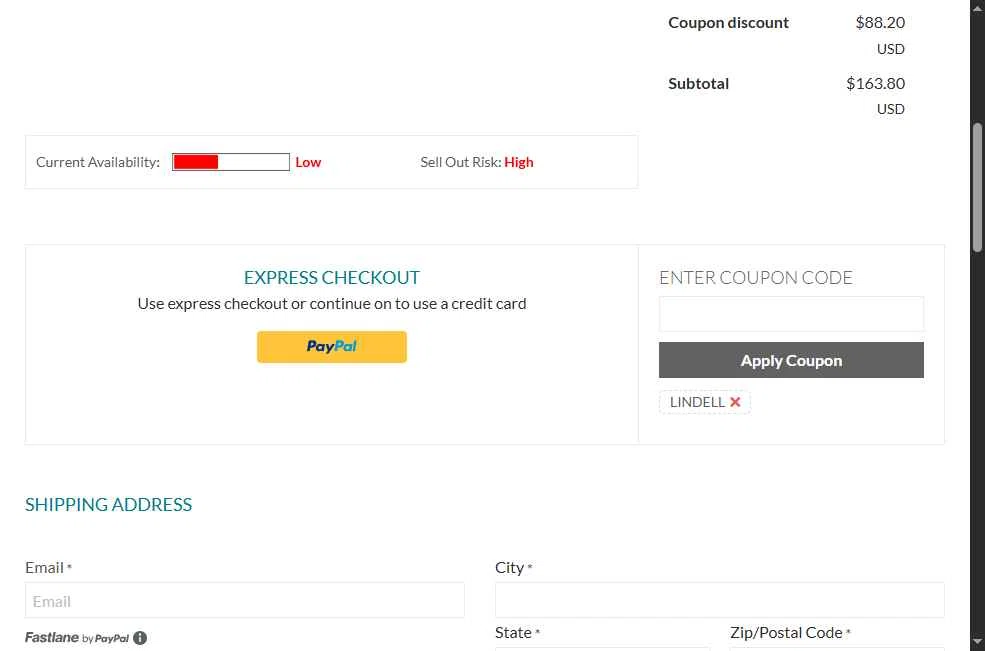Click the Current Availability label
The height and width of the screenshot is (651, 985).
98,162
